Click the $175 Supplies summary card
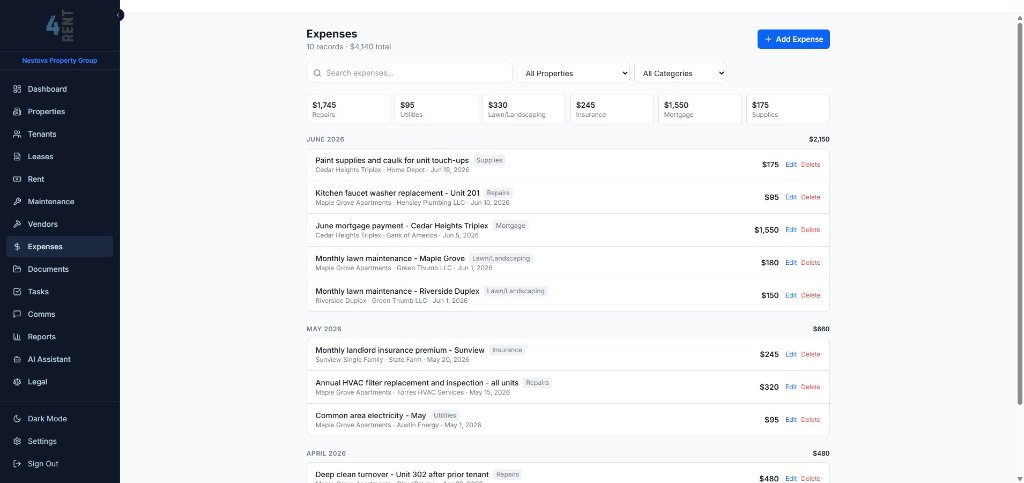Viewport: 1024px width, 483px height. pos(788,109)
